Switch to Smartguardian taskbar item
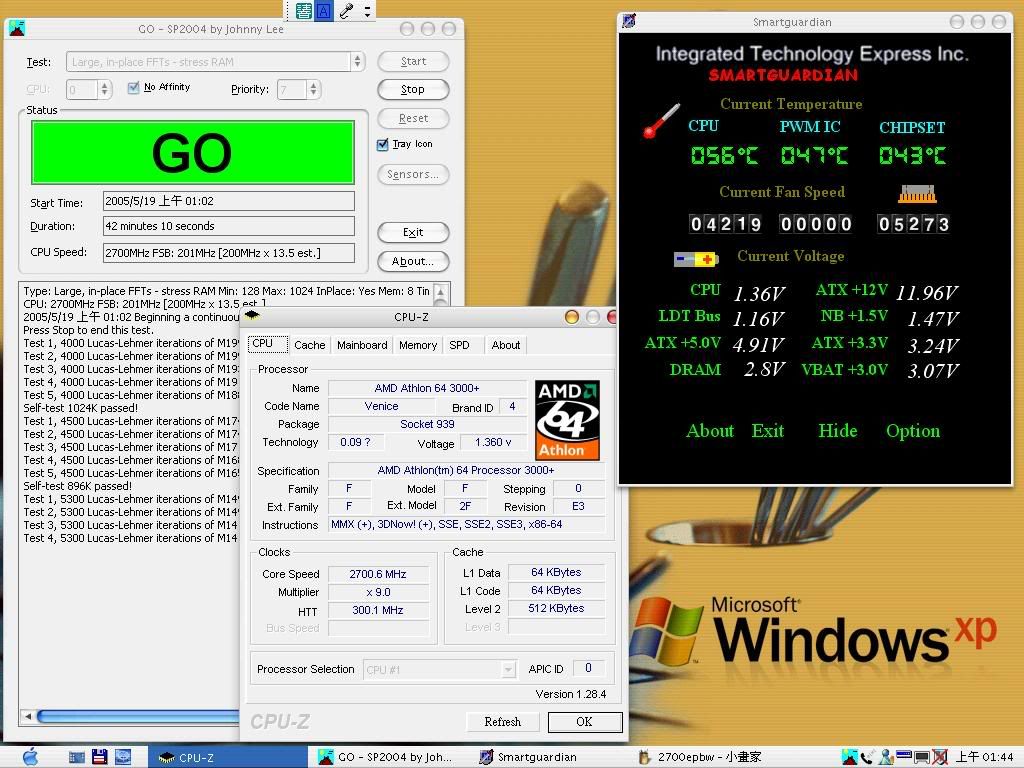The image size is (1024, 768). point(545,757)
